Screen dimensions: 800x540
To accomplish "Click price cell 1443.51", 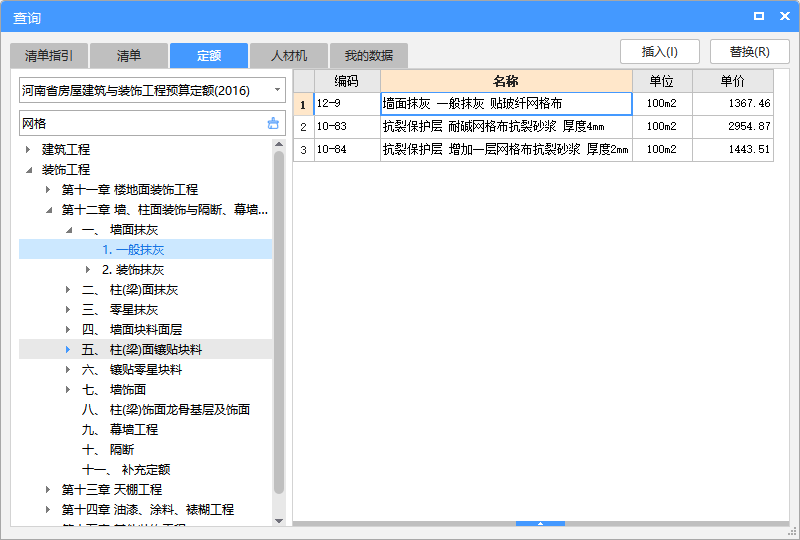I will click(x=733, y=150).
